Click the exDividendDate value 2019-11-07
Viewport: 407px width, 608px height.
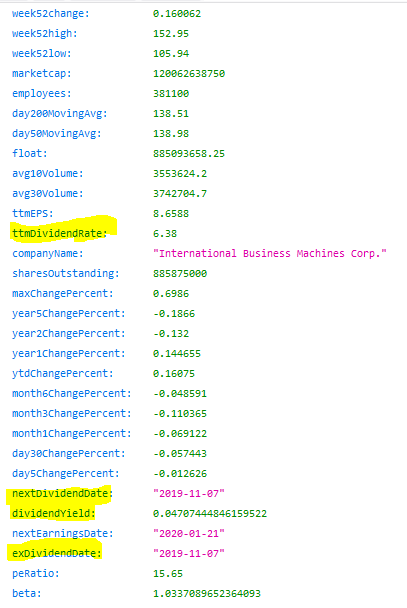pos(189,553)
